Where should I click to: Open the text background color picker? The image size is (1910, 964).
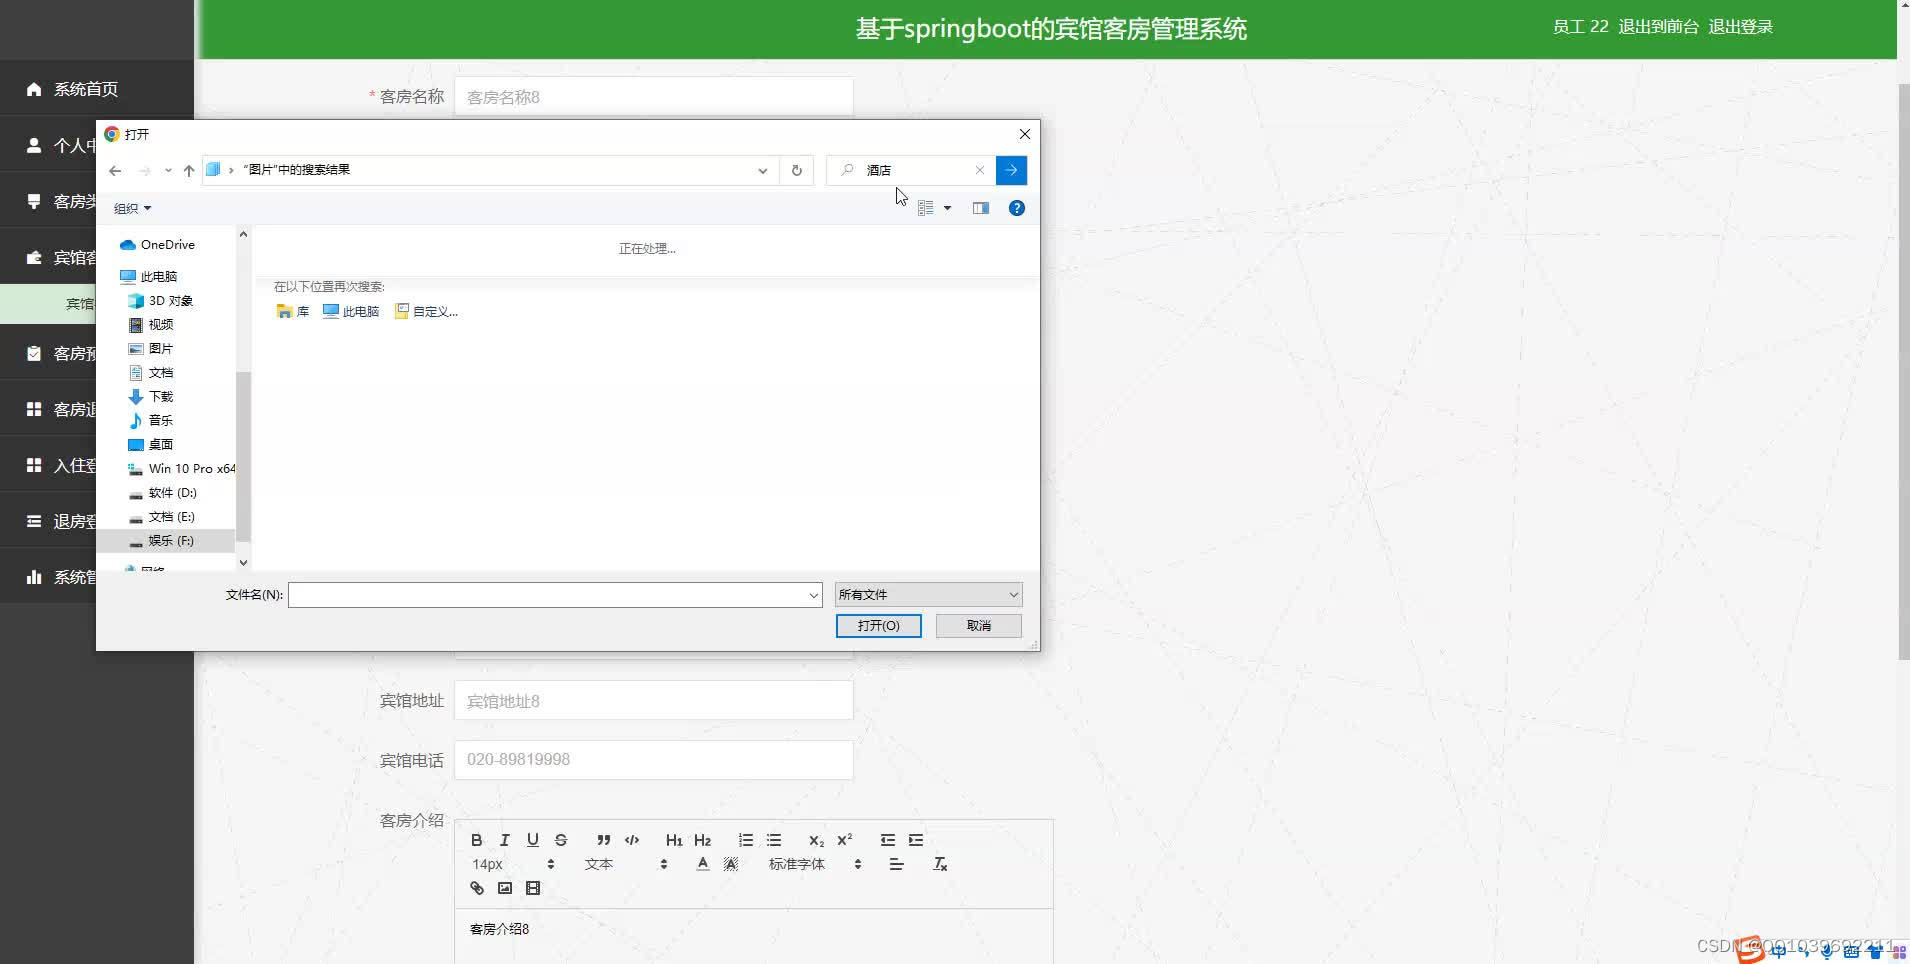pyautogui.click(x=731, y=864)
